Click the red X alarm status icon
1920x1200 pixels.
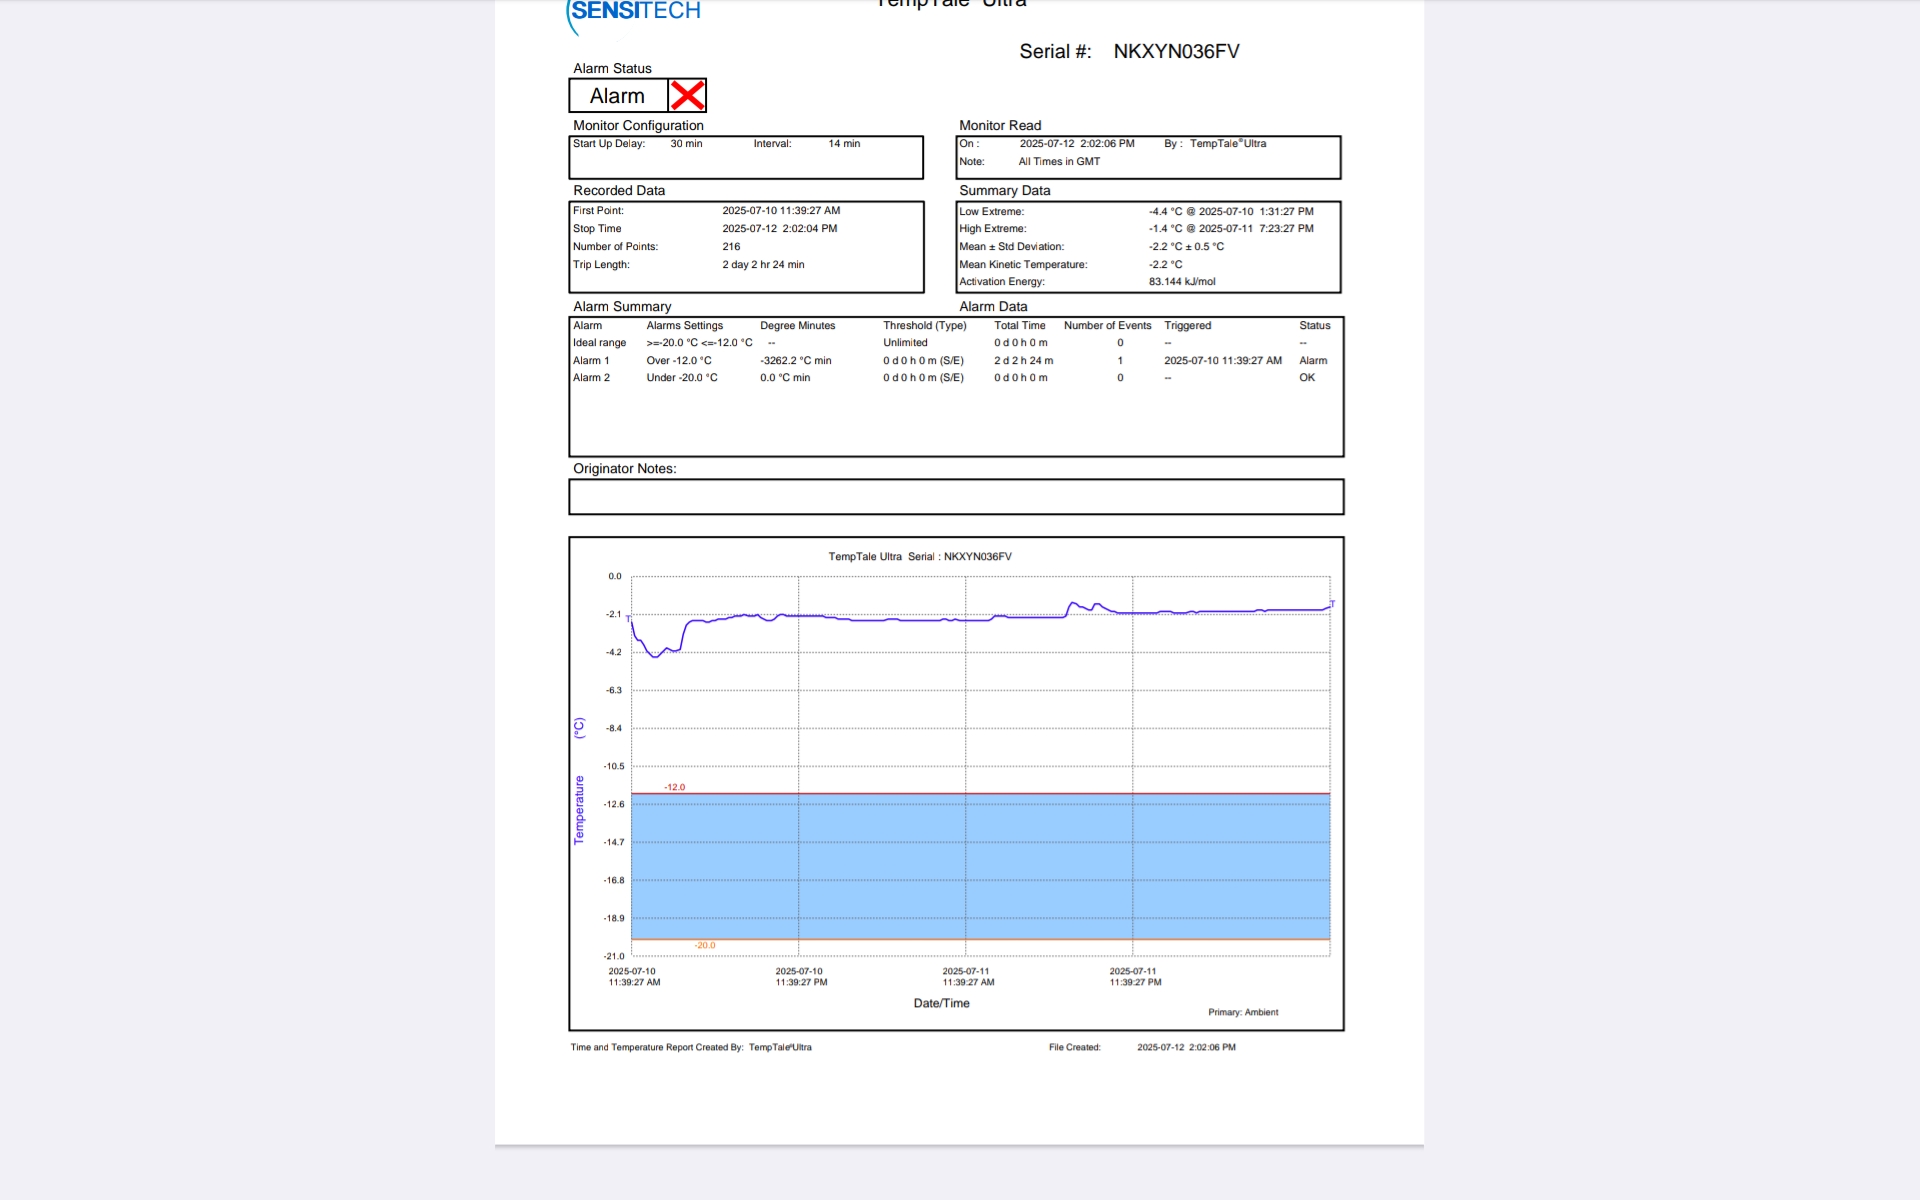point(687,96)
